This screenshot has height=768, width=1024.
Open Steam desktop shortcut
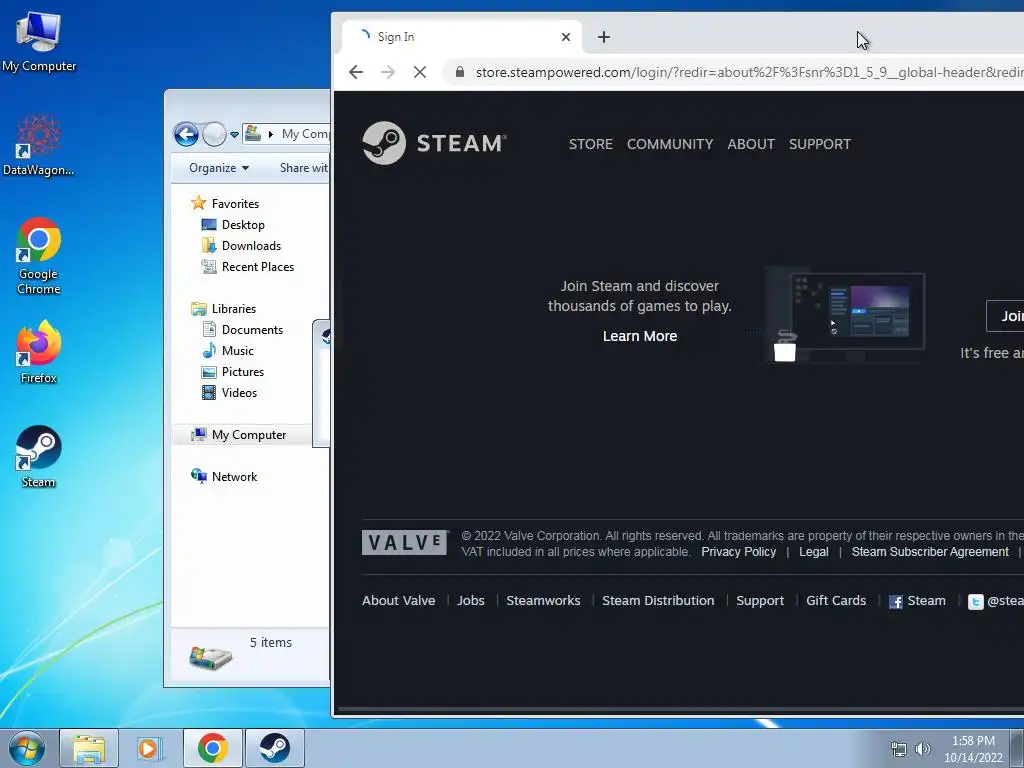39,457
